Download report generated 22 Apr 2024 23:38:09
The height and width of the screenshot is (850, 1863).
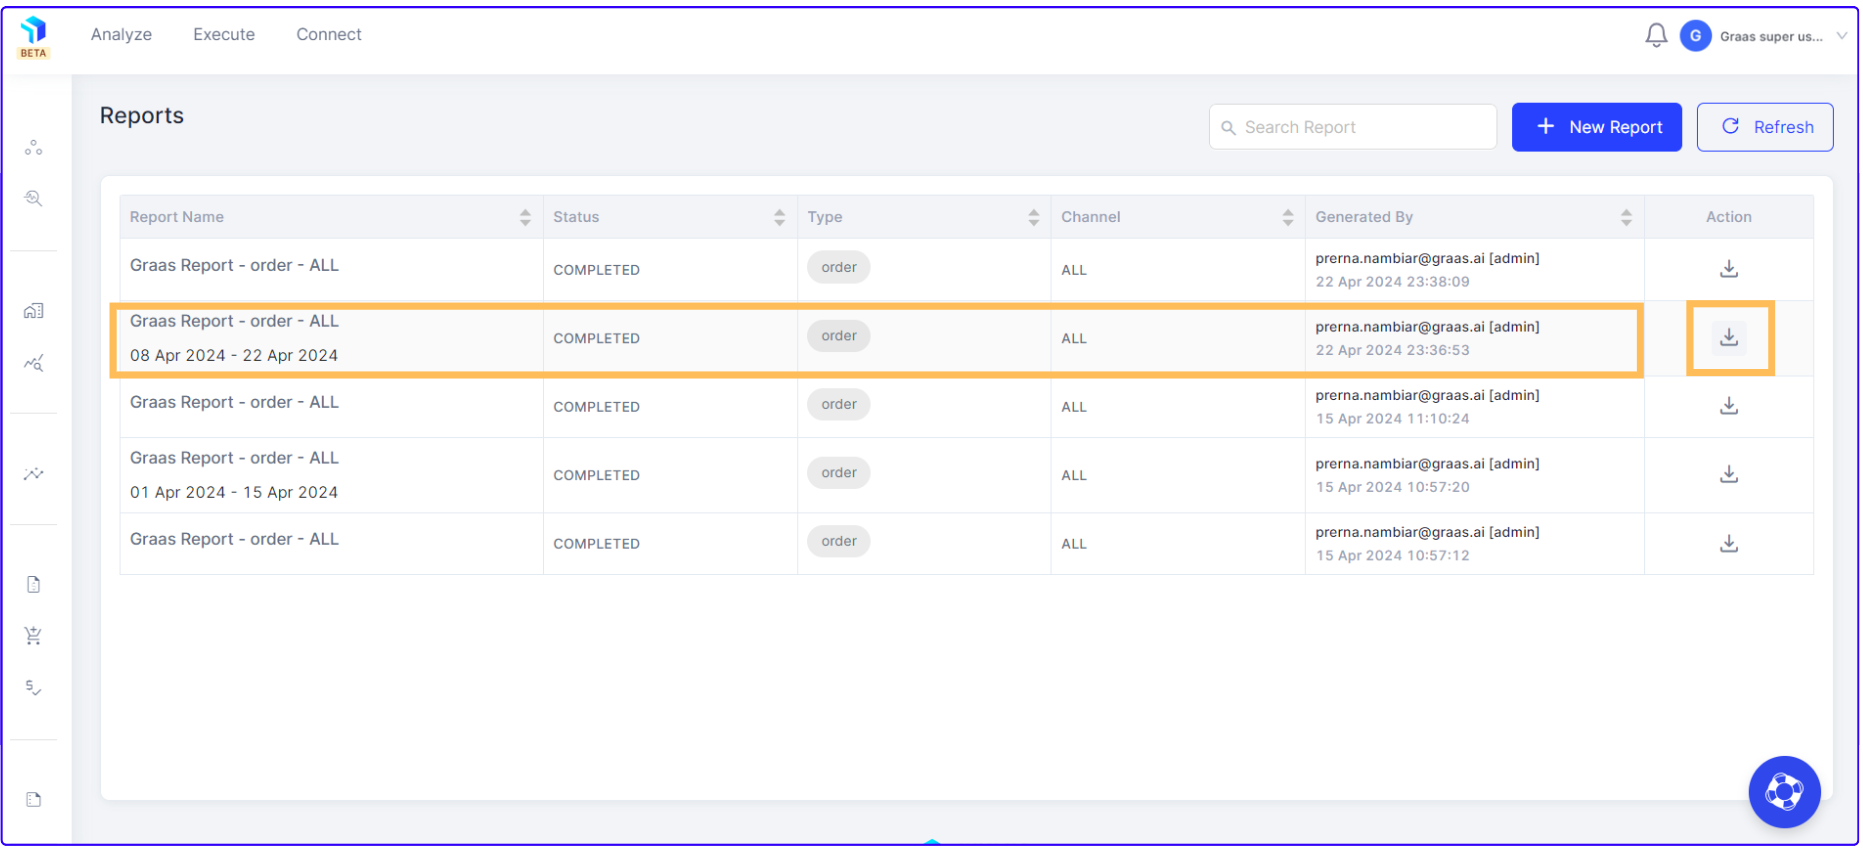coord(1728,269)
